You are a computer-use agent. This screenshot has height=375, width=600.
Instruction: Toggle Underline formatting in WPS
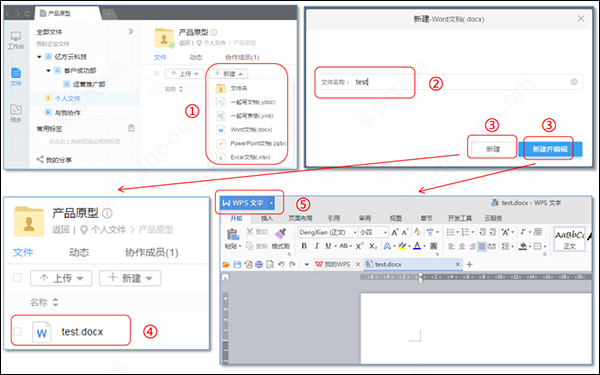pos(328,246)
